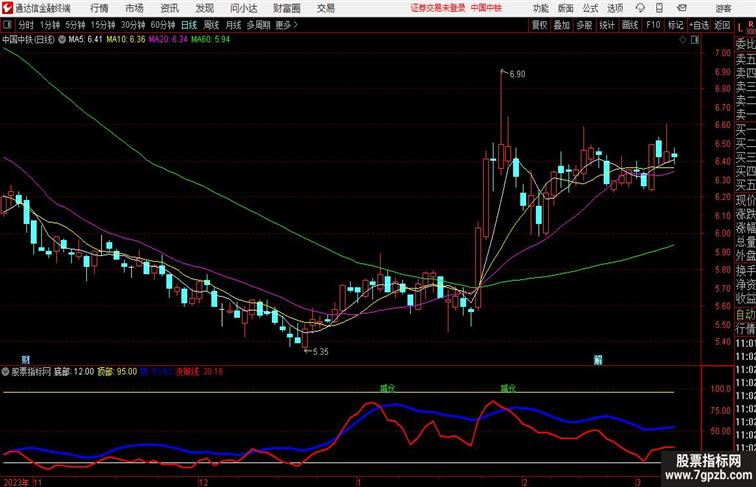This screenshot has width=756, height=487.
Task: Click the 财 marker at chart bottom left
Action: [26, 359]
